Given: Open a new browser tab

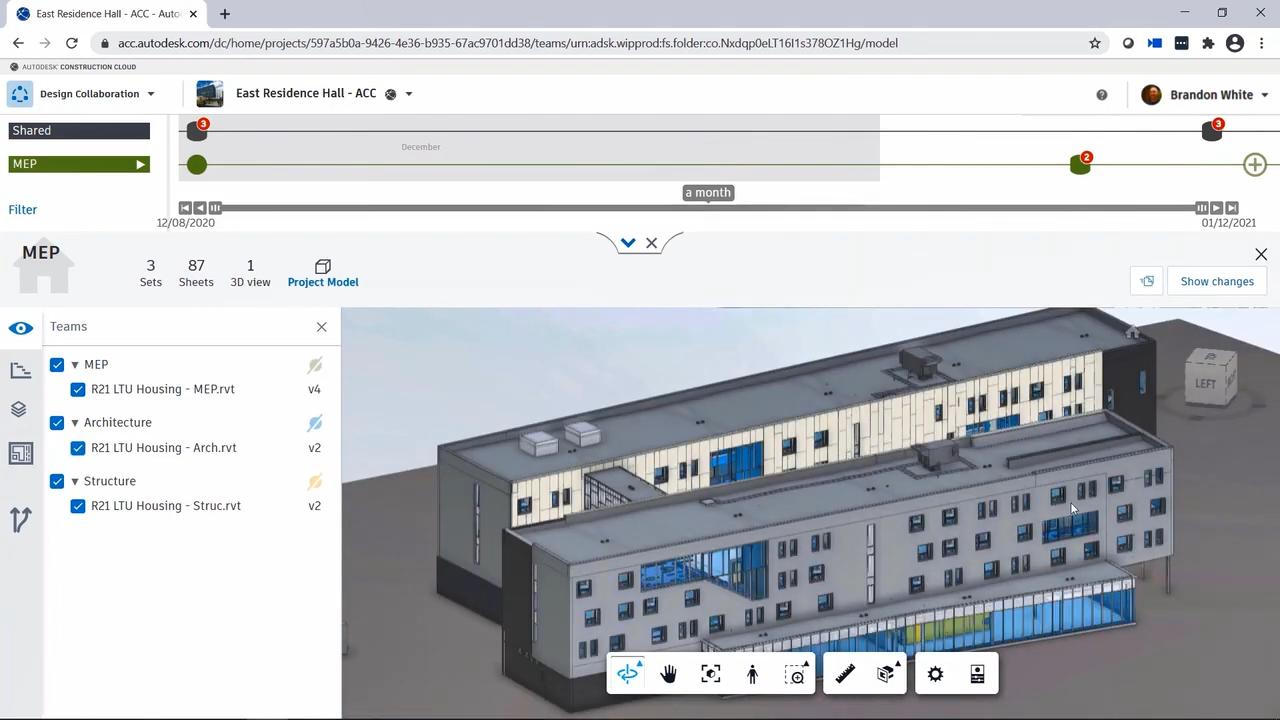Looking at the screenshot, I should coord(225,14).
